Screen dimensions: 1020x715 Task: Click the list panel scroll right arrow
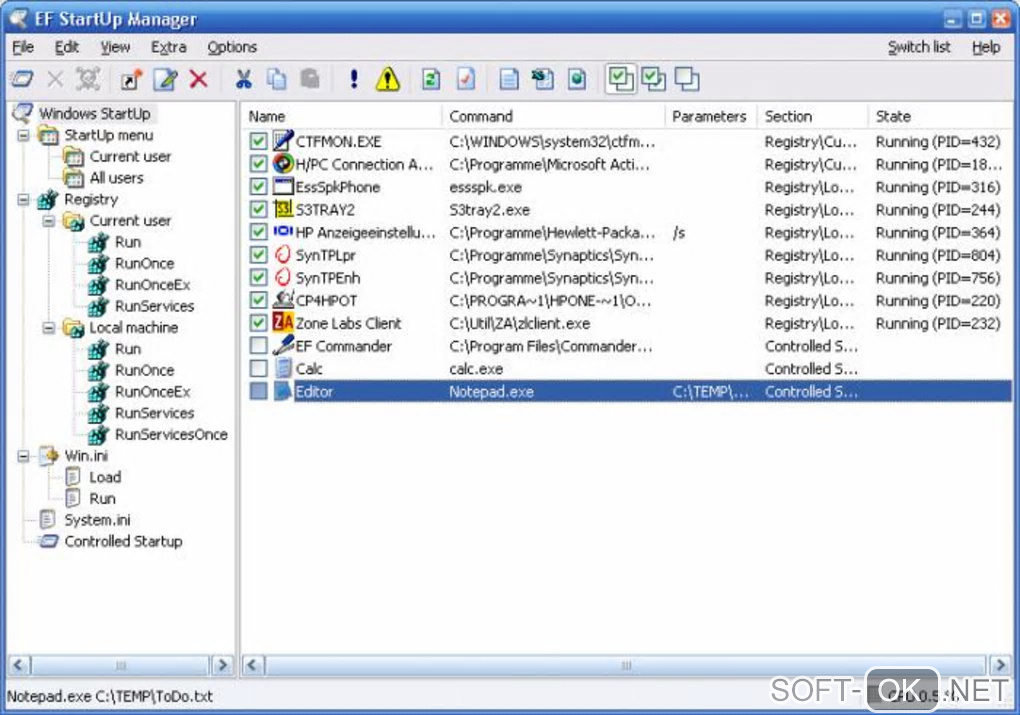[1000, 666]
